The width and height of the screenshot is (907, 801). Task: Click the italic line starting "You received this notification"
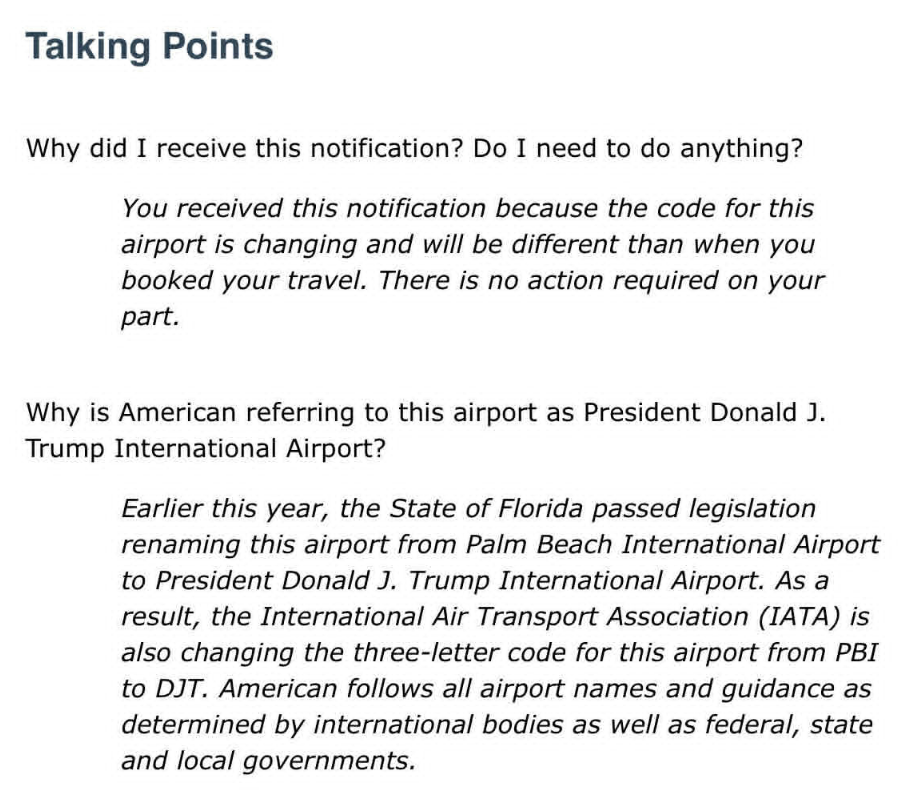click(467, 208)
